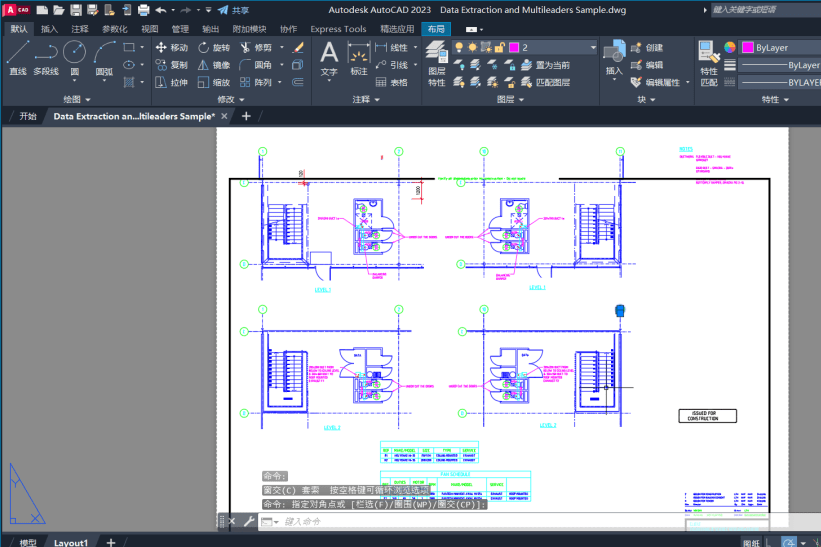Click the object color wheel icon
Viewport: 821px width, 547px height.
tap(730, 48)
